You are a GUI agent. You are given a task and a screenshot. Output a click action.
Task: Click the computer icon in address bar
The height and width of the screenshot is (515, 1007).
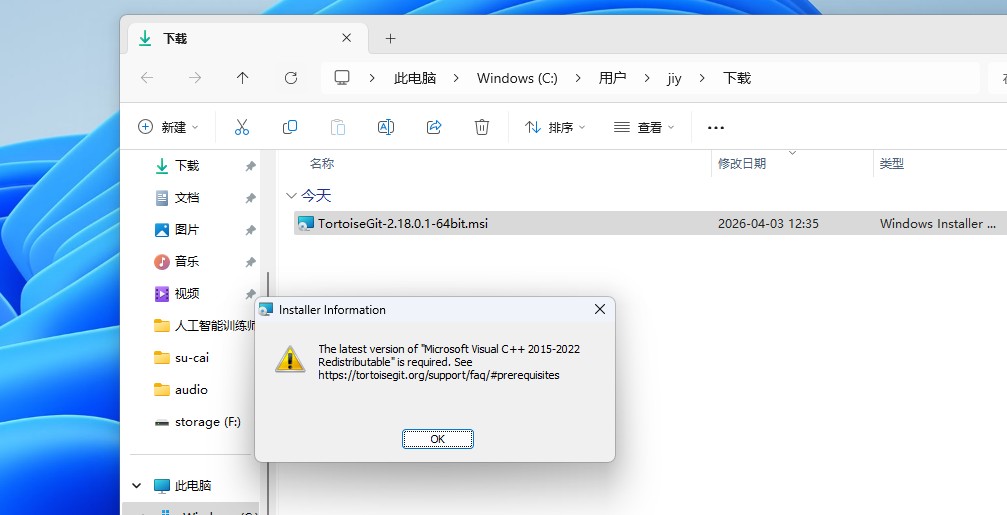coord(342,78)
